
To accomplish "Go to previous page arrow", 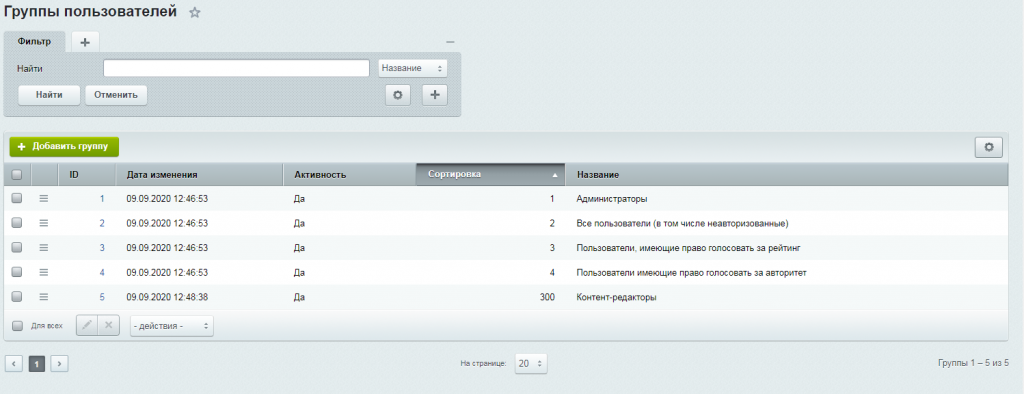I will 14,363.
